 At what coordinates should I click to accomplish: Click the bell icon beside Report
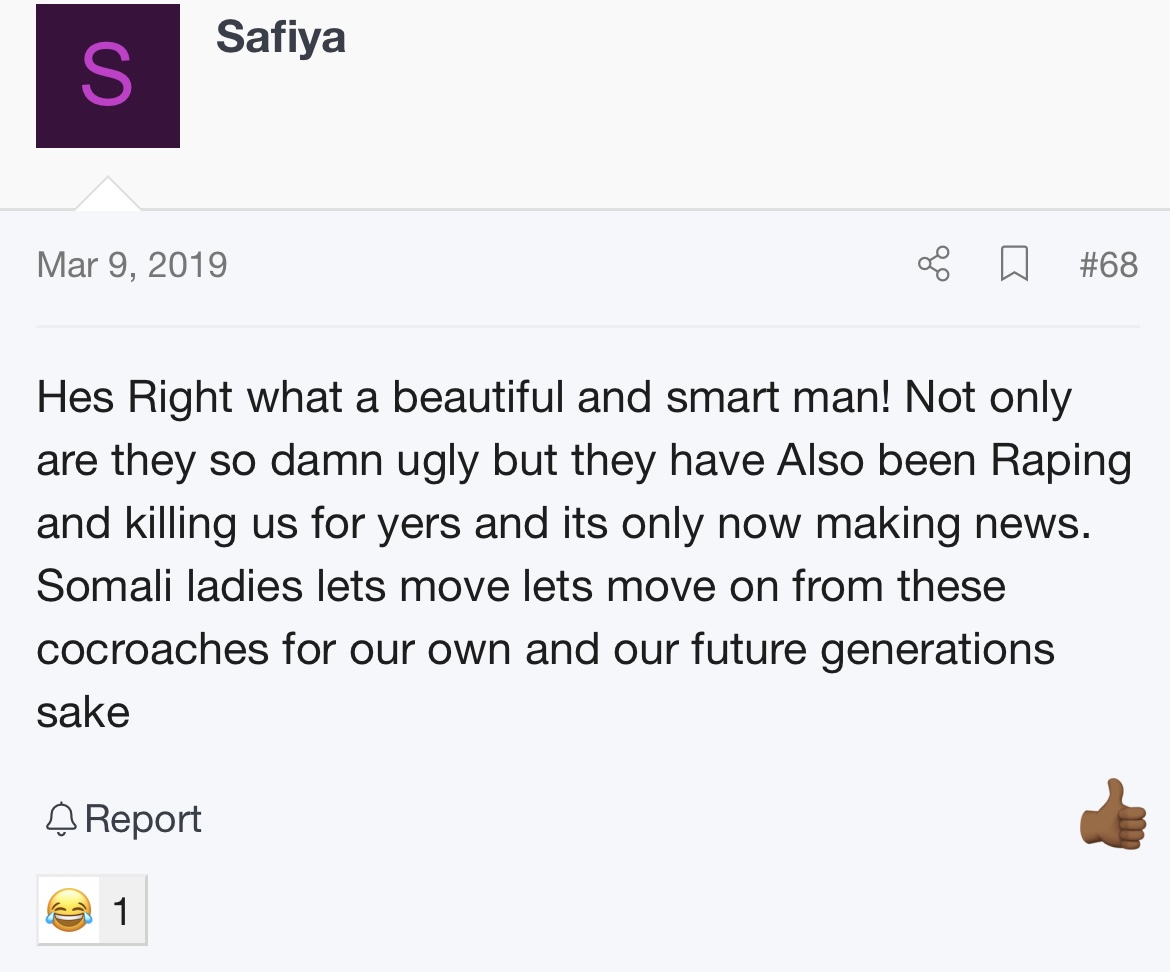pyautogui.click(x=61, y=820)
